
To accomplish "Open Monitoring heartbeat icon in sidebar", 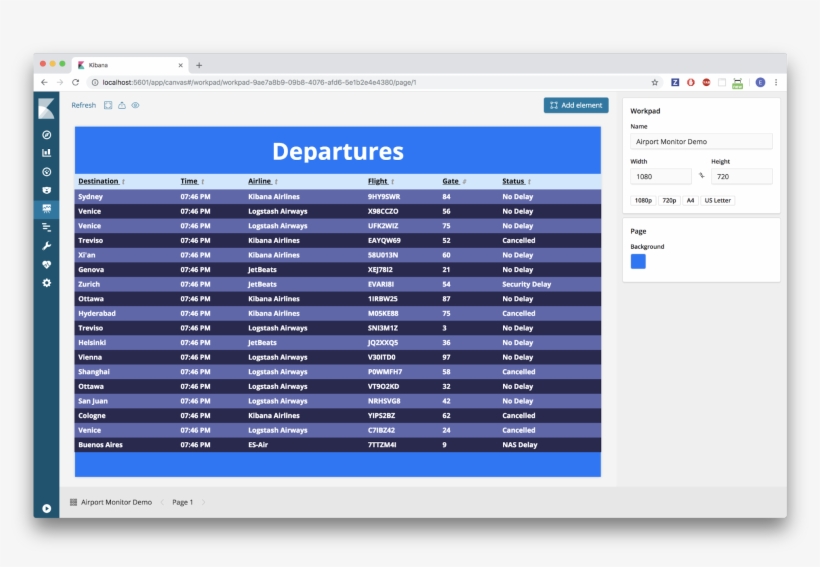I will (x=46, y=265).
